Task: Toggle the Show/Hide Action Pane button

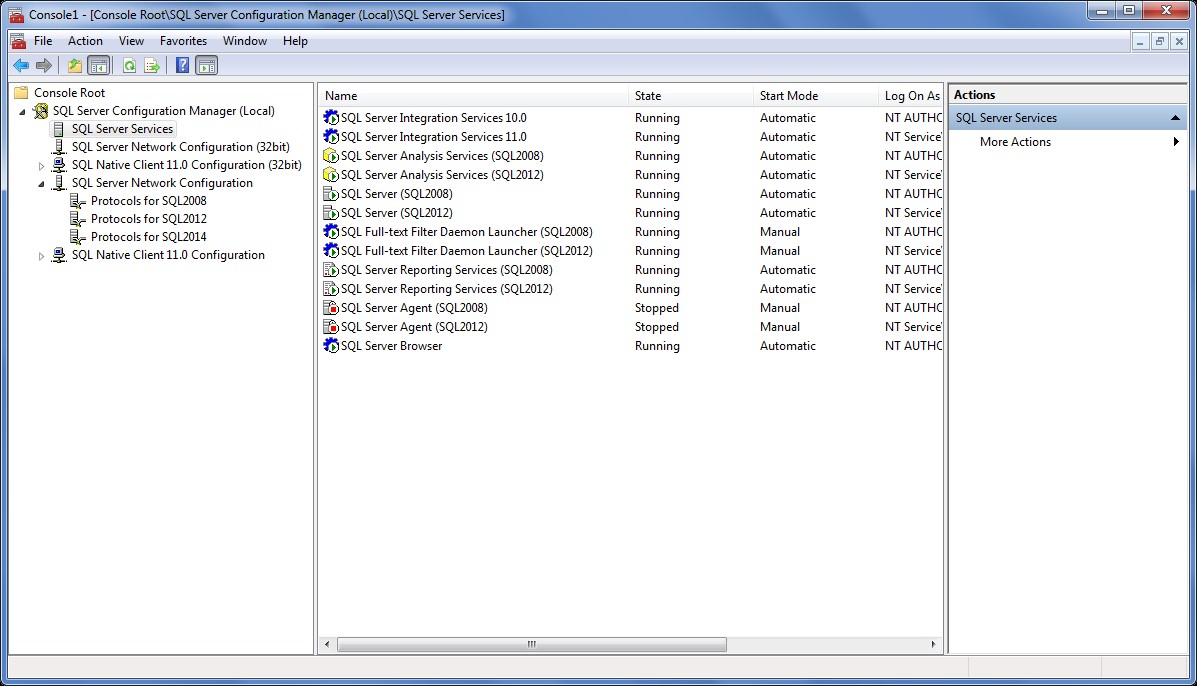Action: [x=206, y=66]
